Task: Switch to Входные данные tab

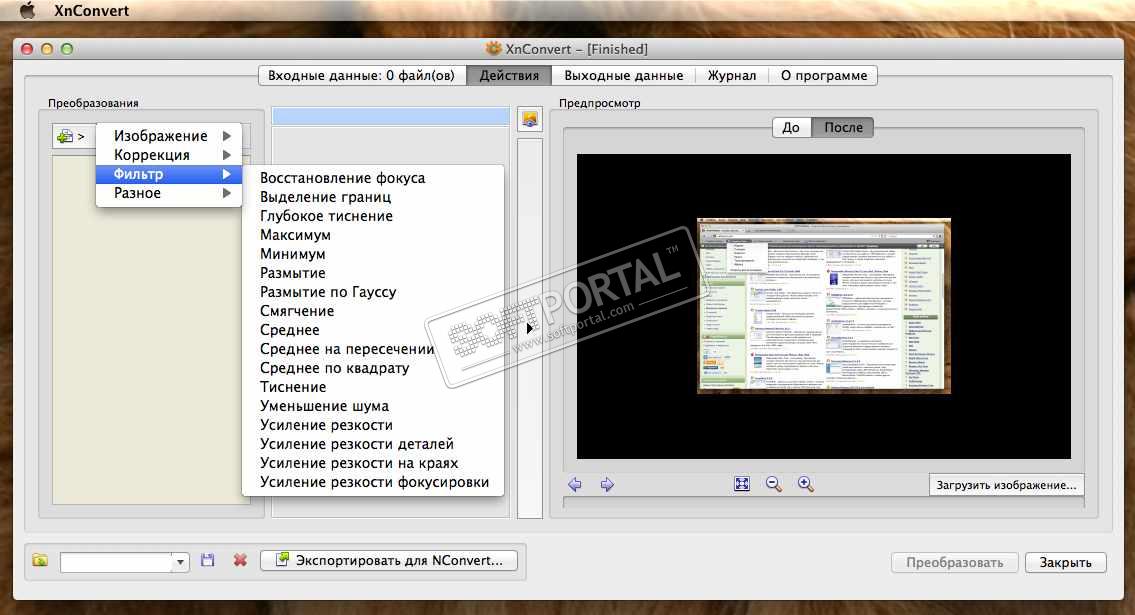Action: 362,75
